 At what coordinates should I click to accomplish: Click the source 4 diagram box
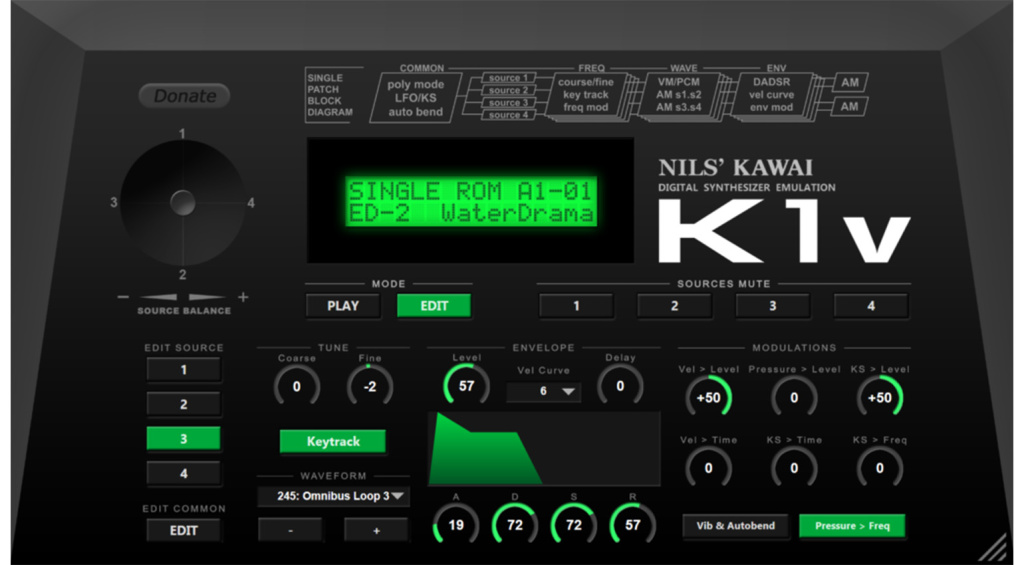tap(509, 115)
